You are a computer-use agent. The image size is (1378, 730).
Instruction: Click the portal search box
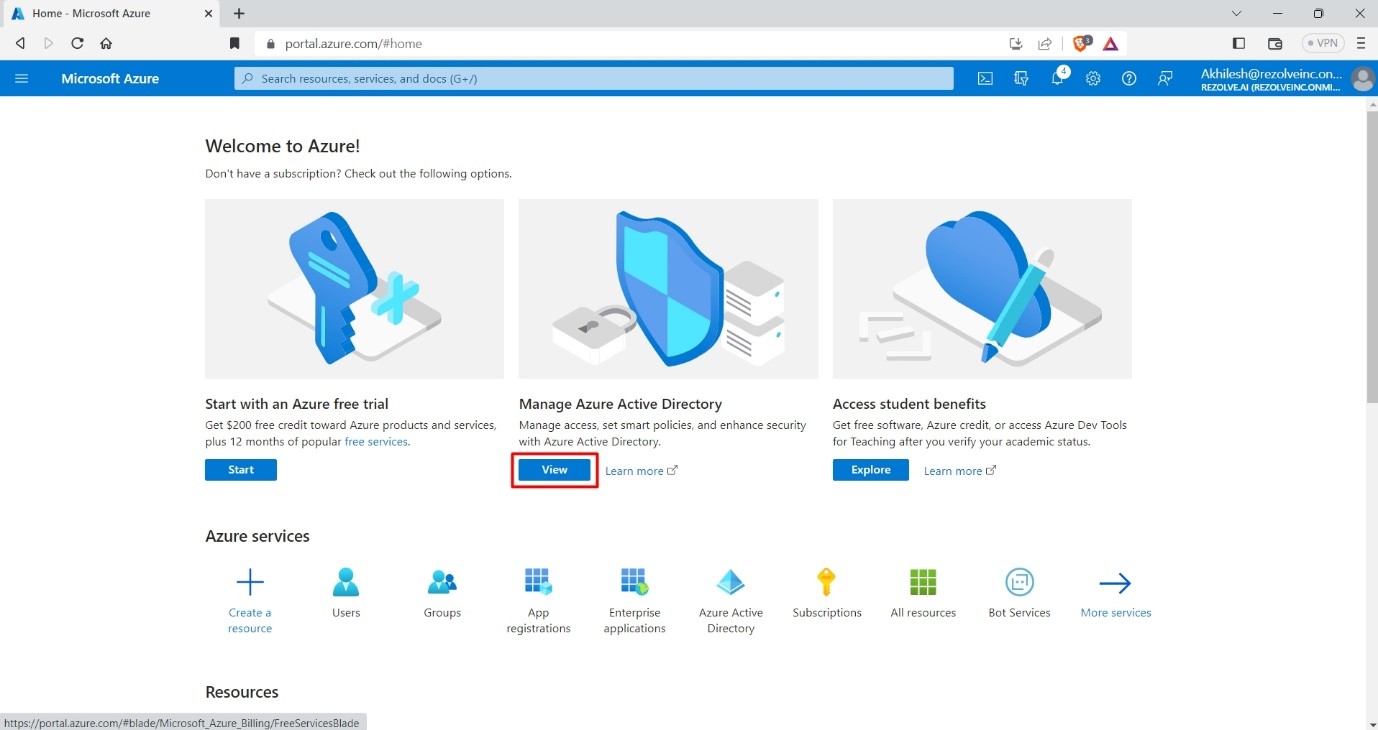click(x=594, y=78)
